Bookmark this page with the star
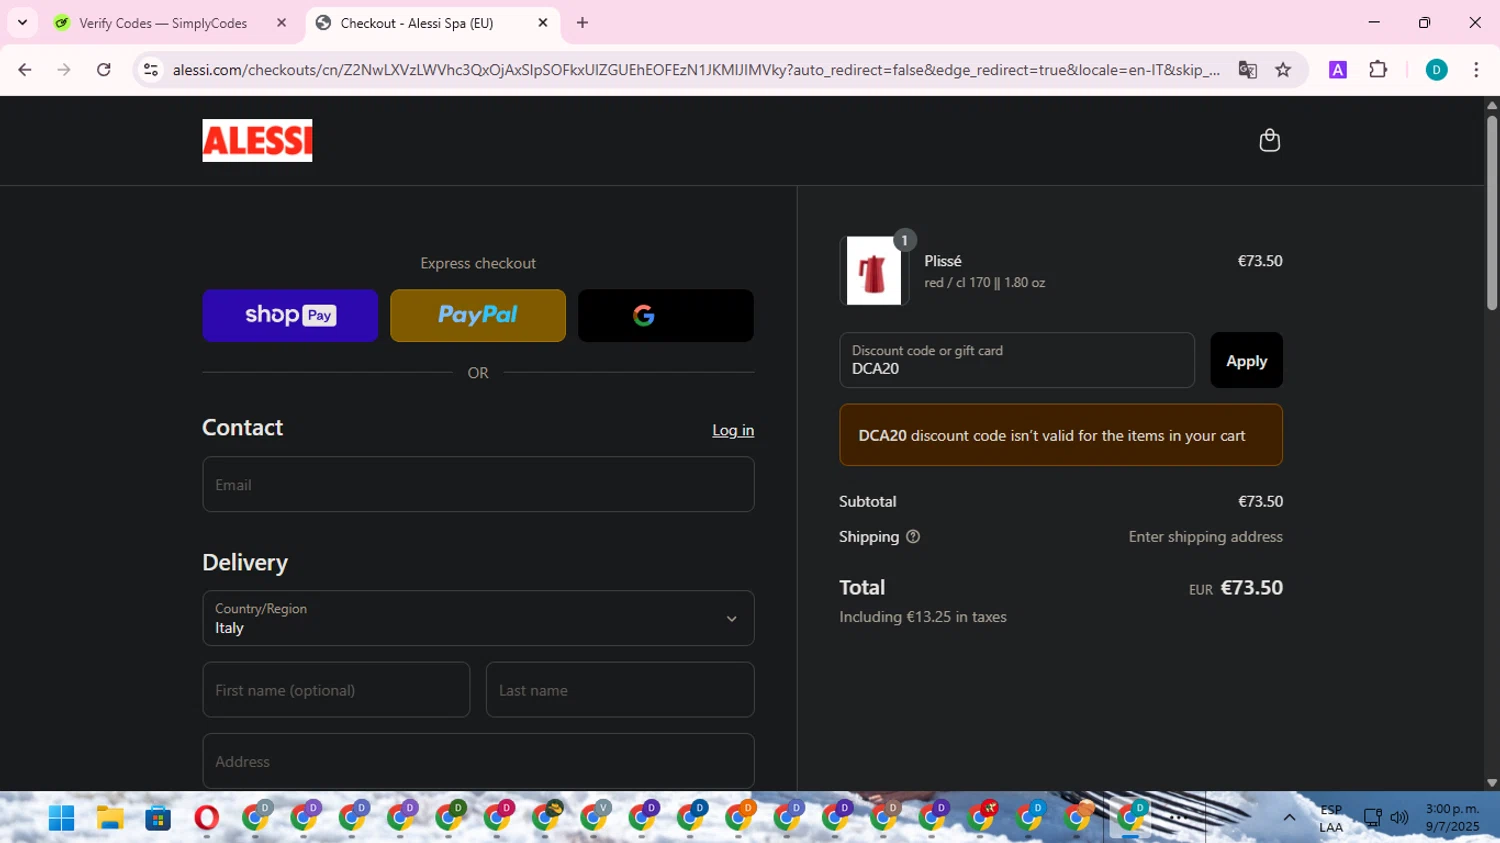Viewport: 1500px width, 843px height. coord(1283,70)
